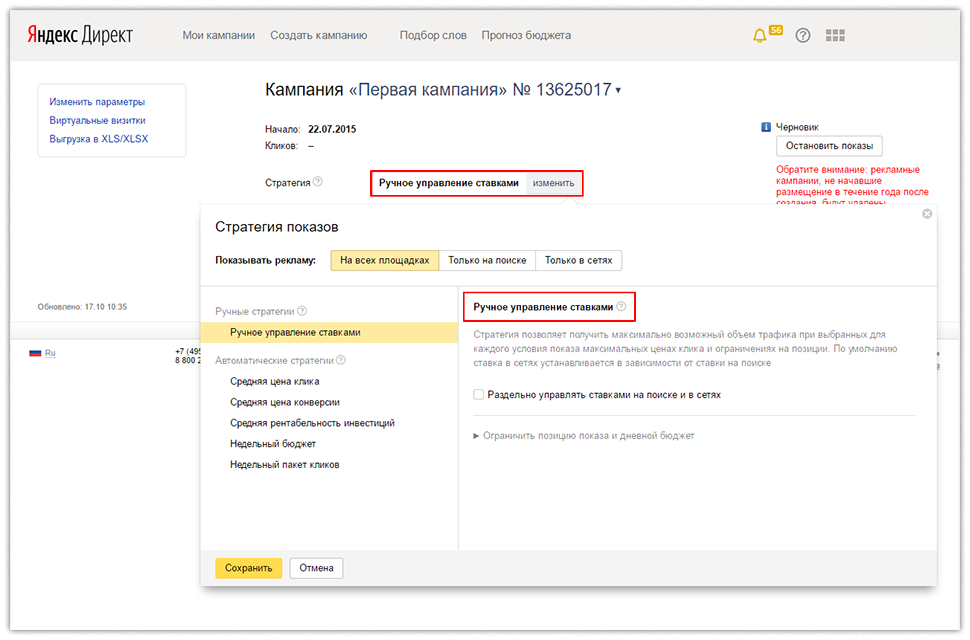Image resolution: width=970 pixels, height=640 pixels.
Task: Open campaign title dropdown arrow
Action: click(618, 91)
